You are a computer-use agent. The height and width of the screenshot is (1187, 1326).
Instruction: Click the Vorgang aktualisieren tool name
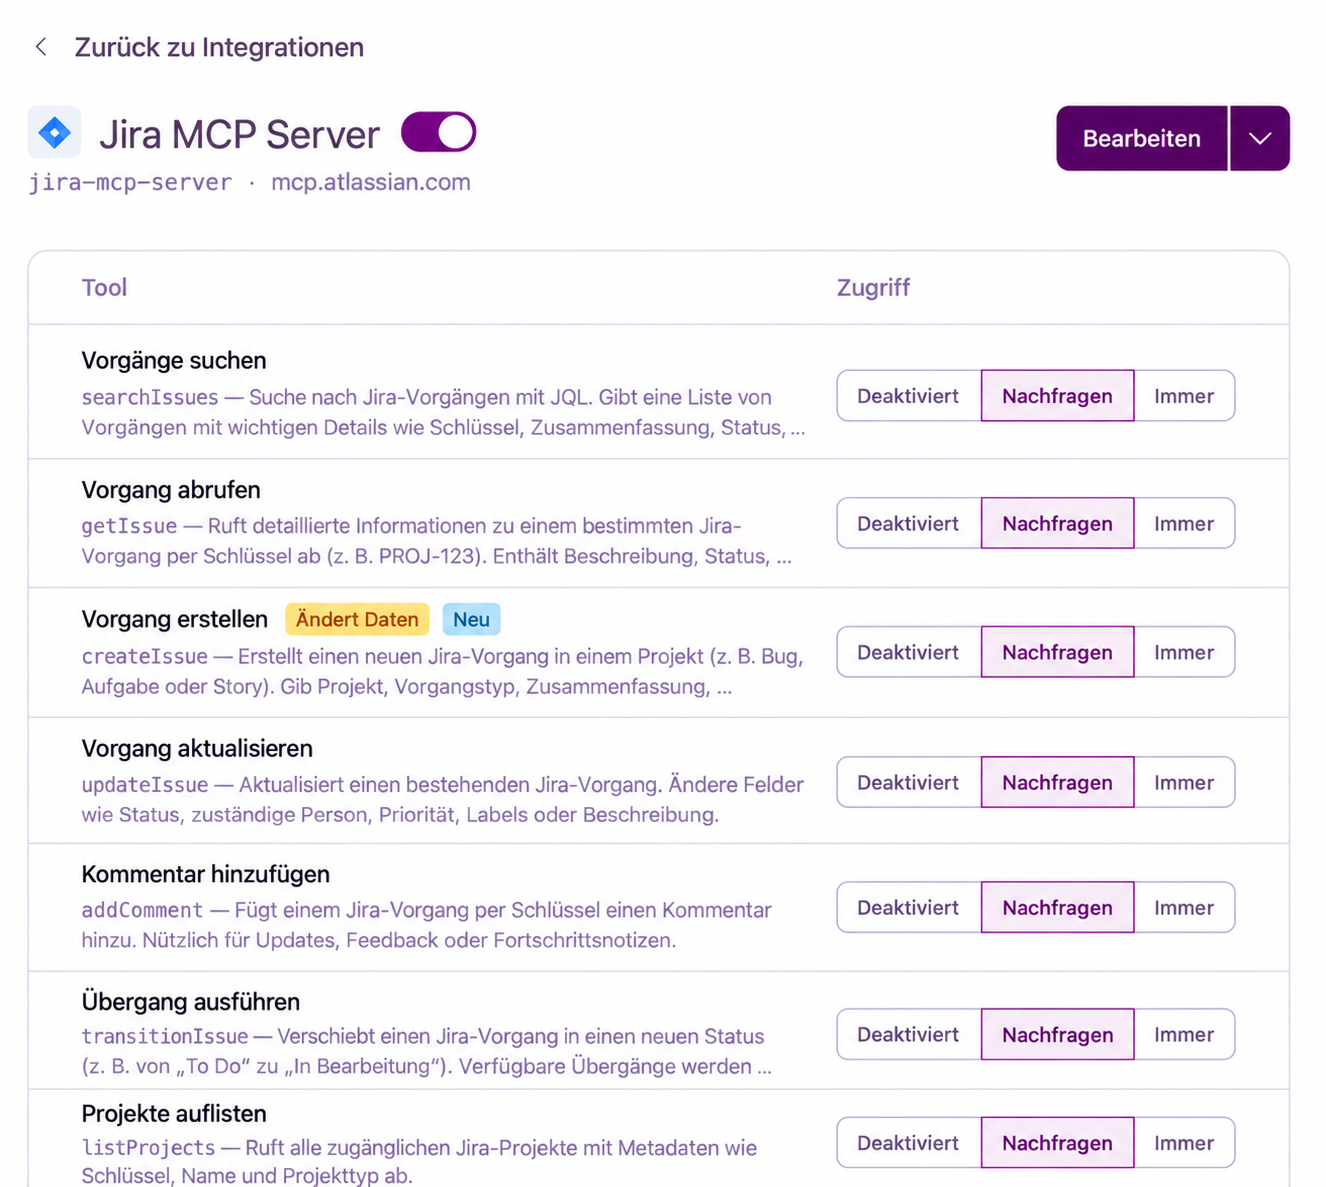pos(197,748)
